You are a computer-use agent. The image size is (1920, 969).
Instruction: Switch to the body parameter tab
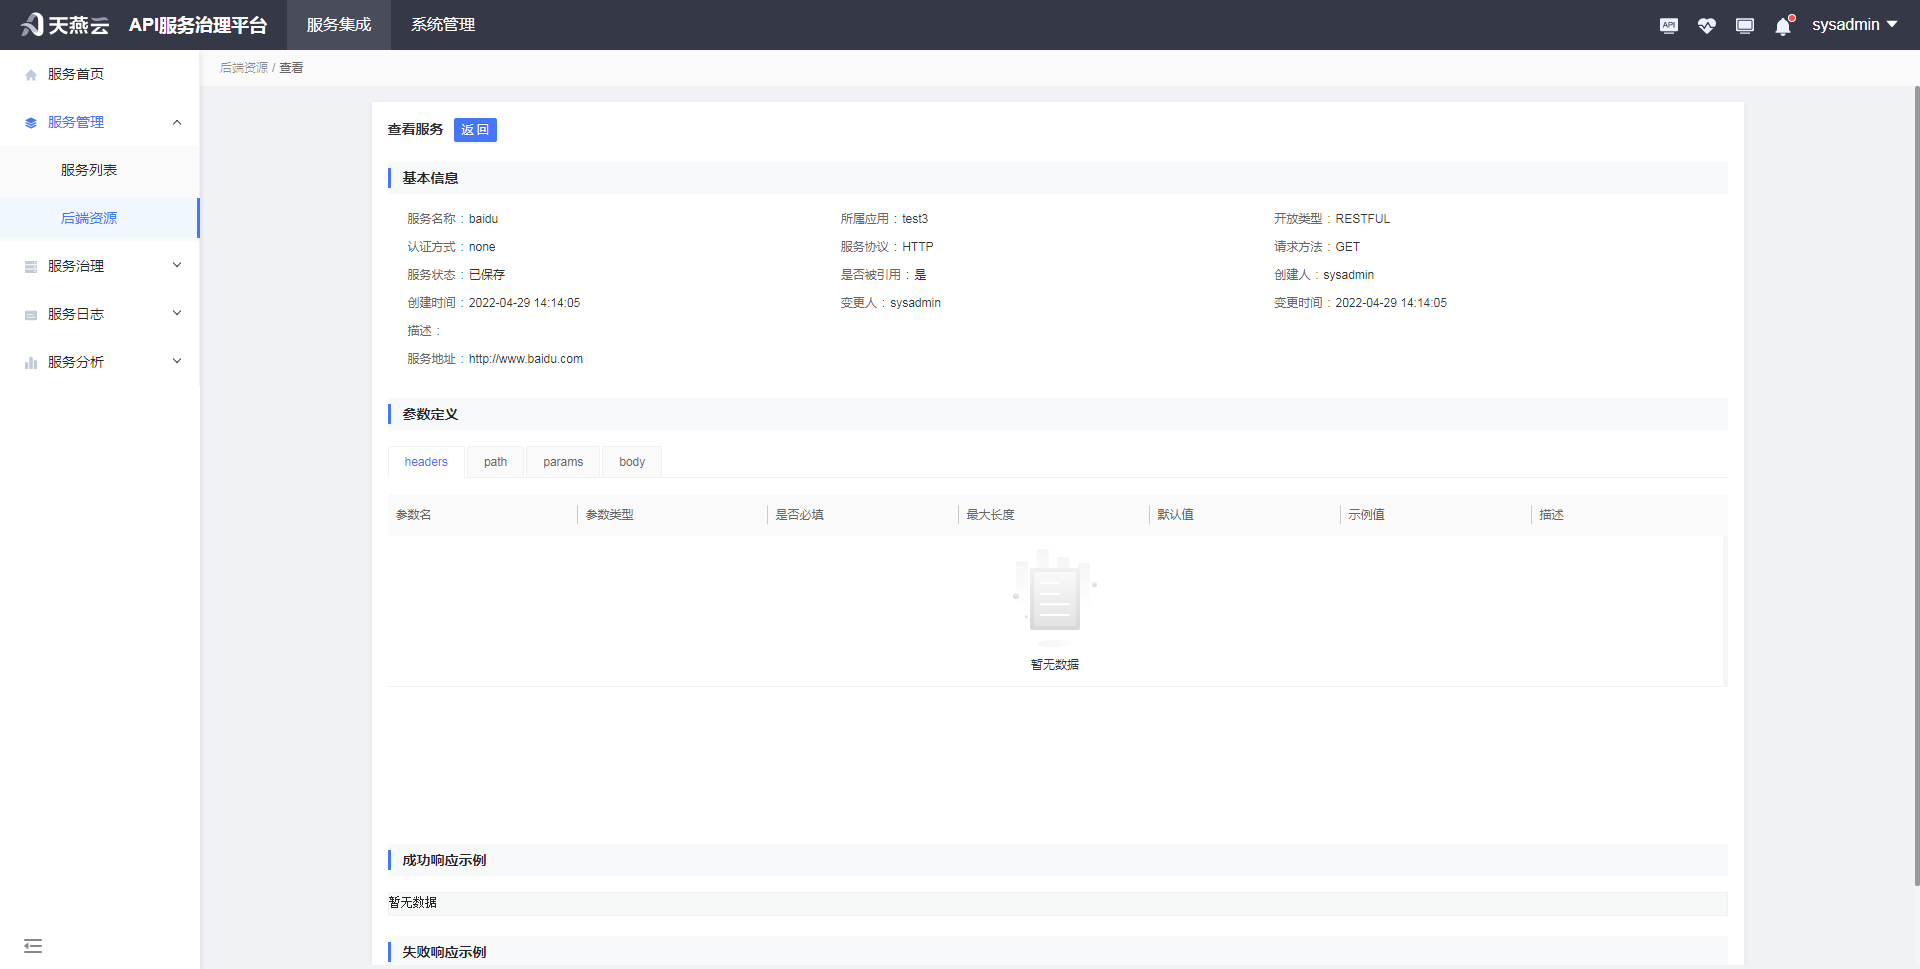631,461
